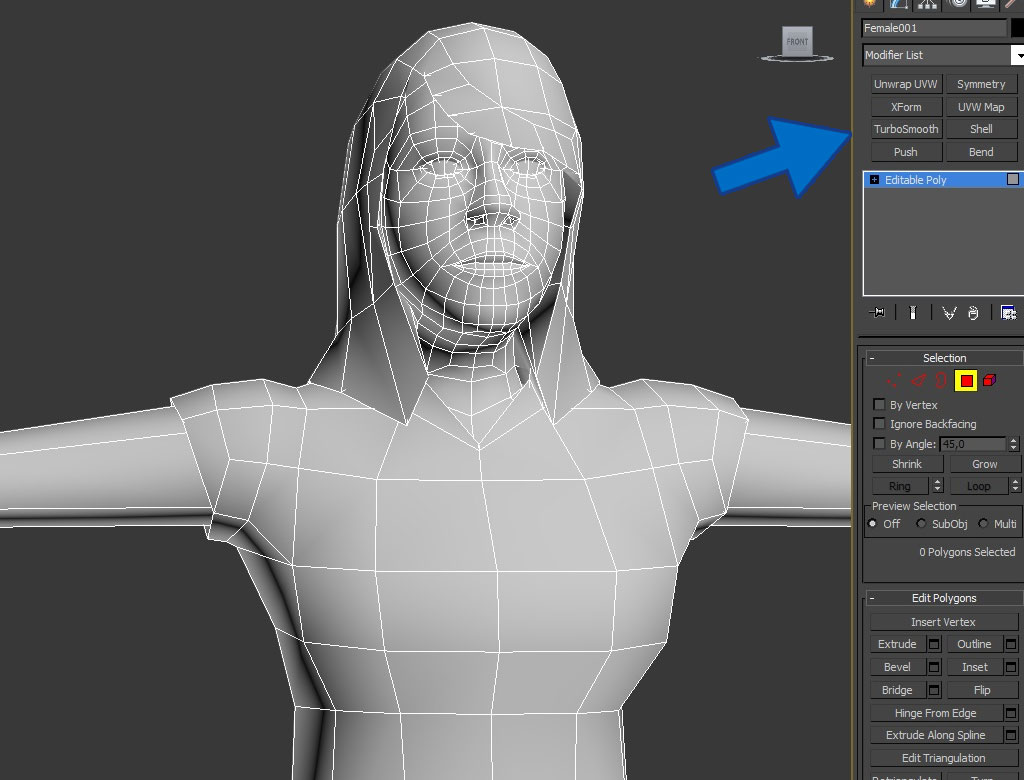The height and width of the screenshot is (780, 1024).
Task: Click the Extrude button
Action: [x=897, y=644]
